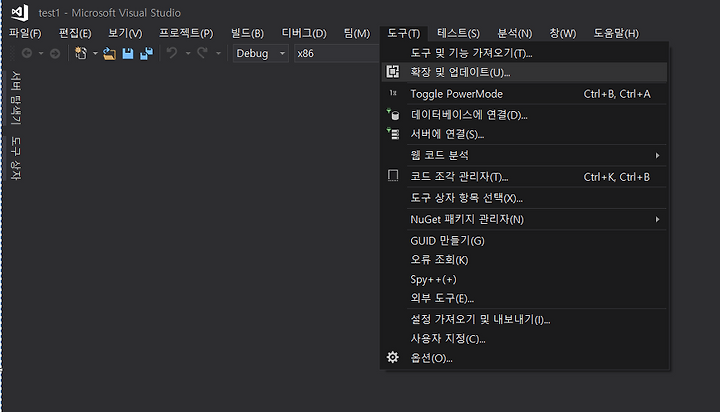Expand the NuGet 패키지 관리자(N) submenu
Image resolution: width=720 pixels, height=412 pixels.
pyautogui.click(x=524, y=219)
